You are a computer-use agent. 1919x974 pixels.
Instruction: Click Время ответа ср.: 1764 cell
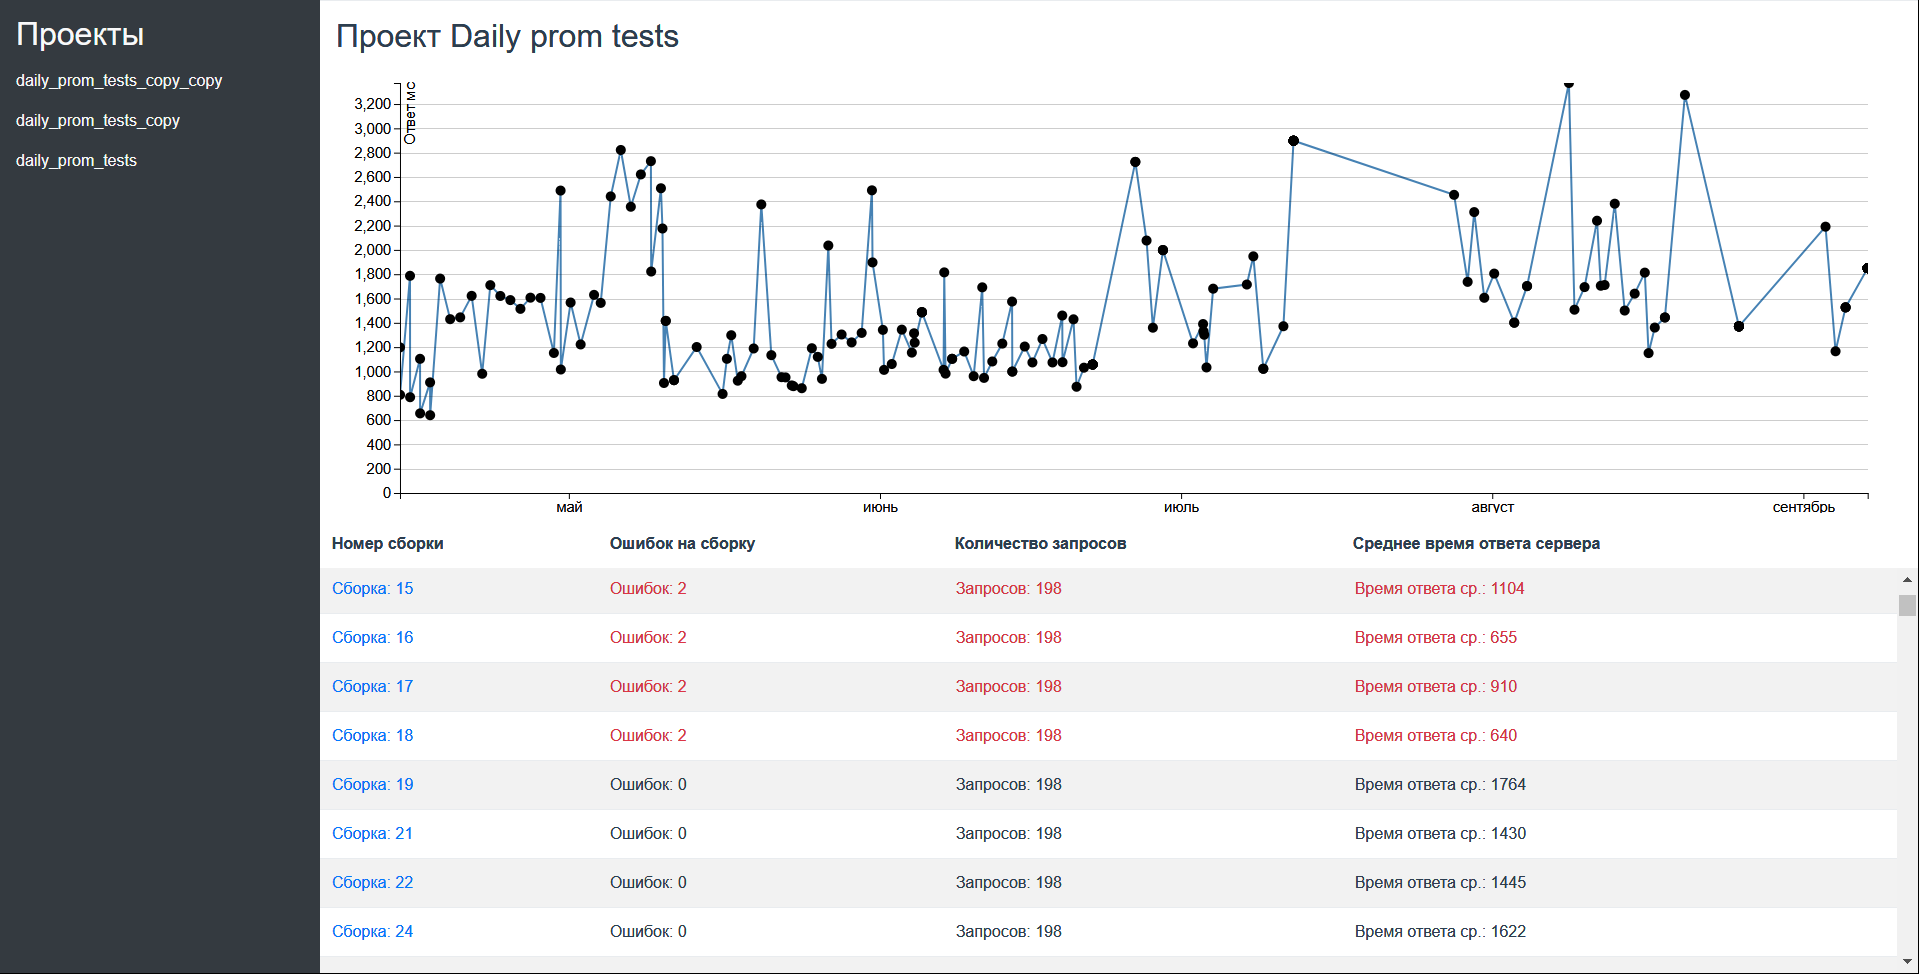(1440, 784)
